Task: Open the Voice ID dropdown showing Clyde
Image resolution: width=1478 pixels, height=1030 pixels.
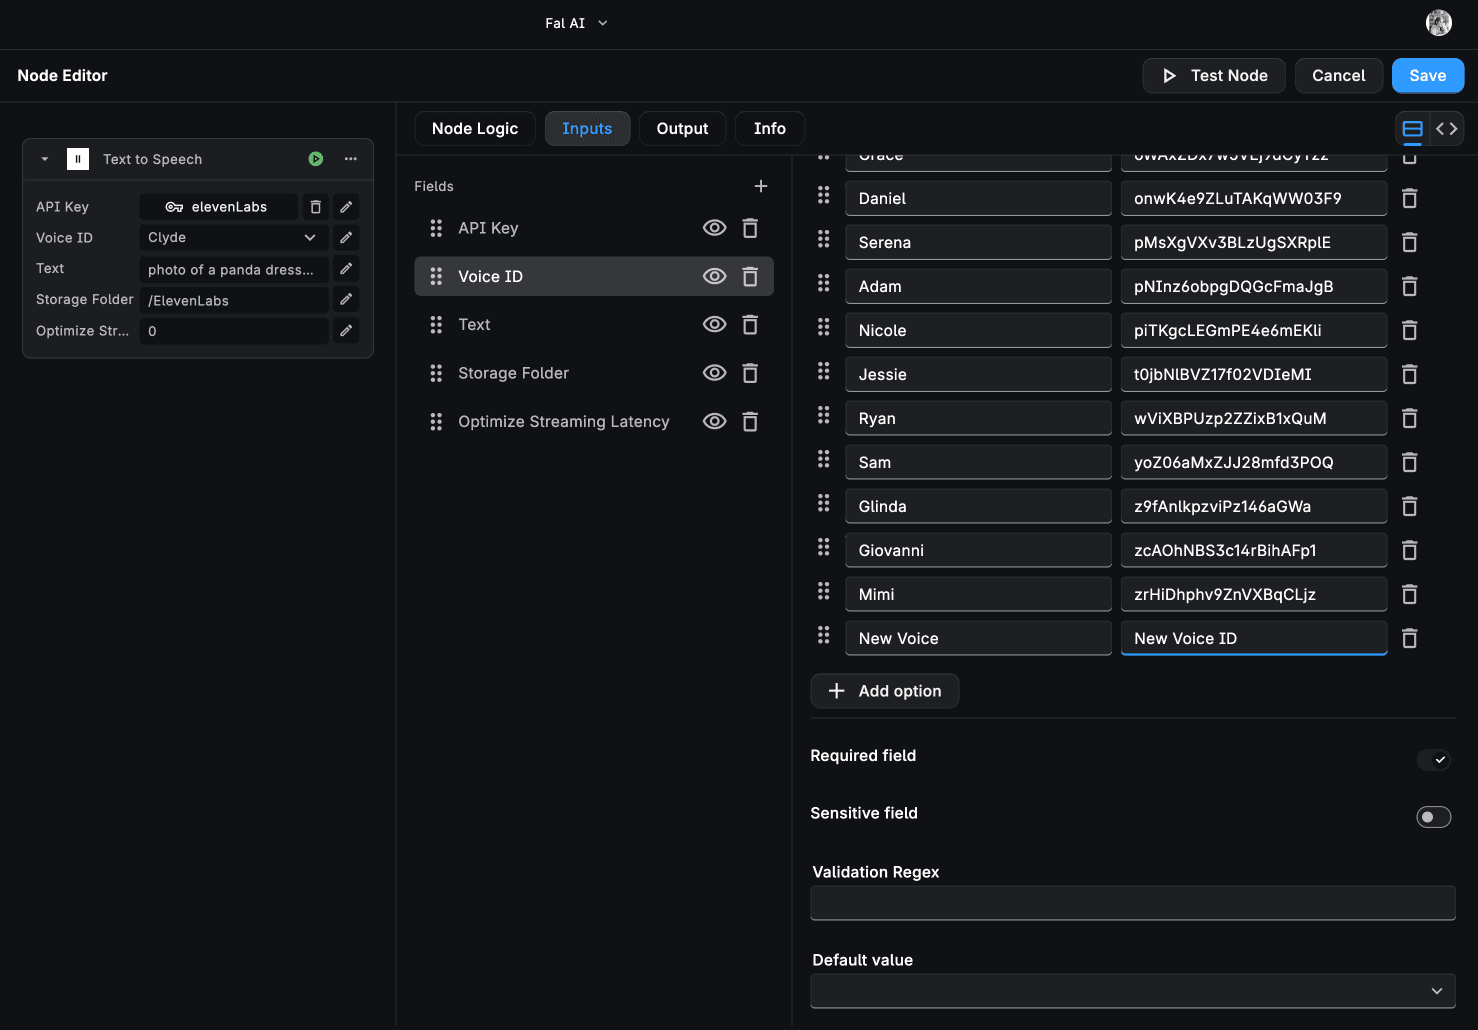Action: tap(232, 238)
